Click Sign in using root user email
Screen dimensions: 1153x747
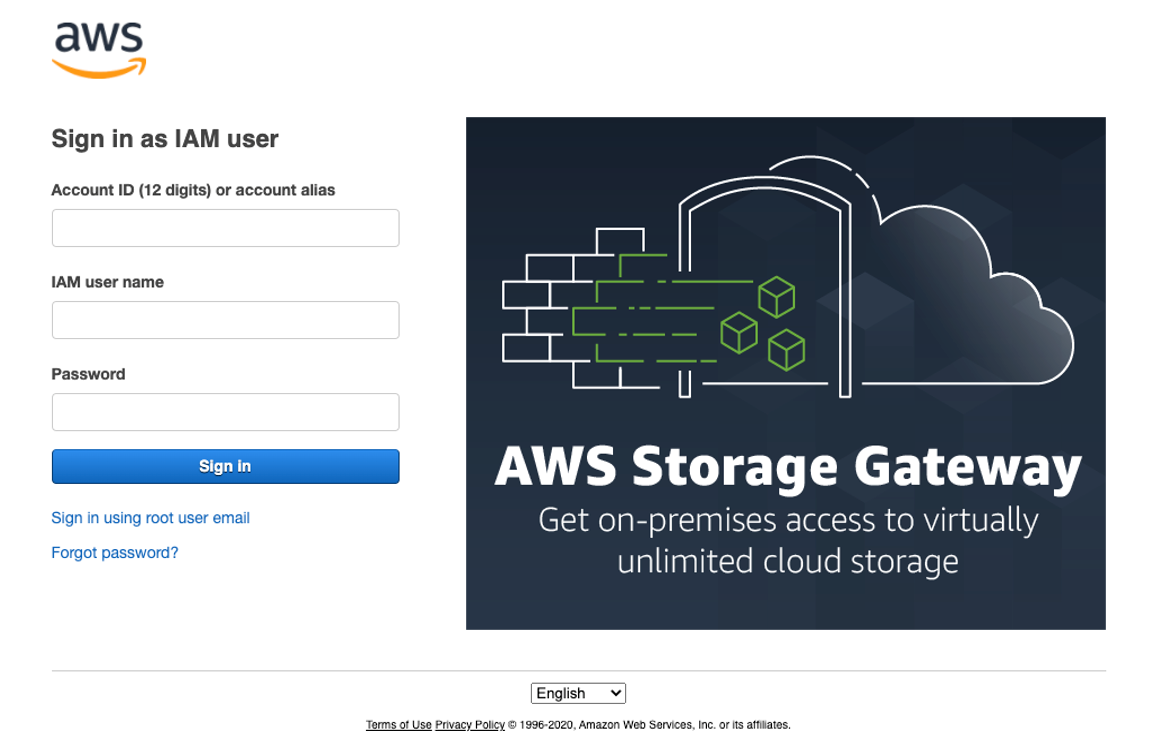pyautogui.click(x=150, y=517)
